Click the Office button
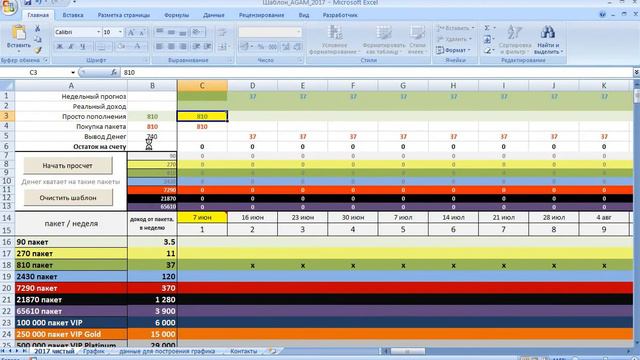The image size is (640, 360). pos(9,6)
